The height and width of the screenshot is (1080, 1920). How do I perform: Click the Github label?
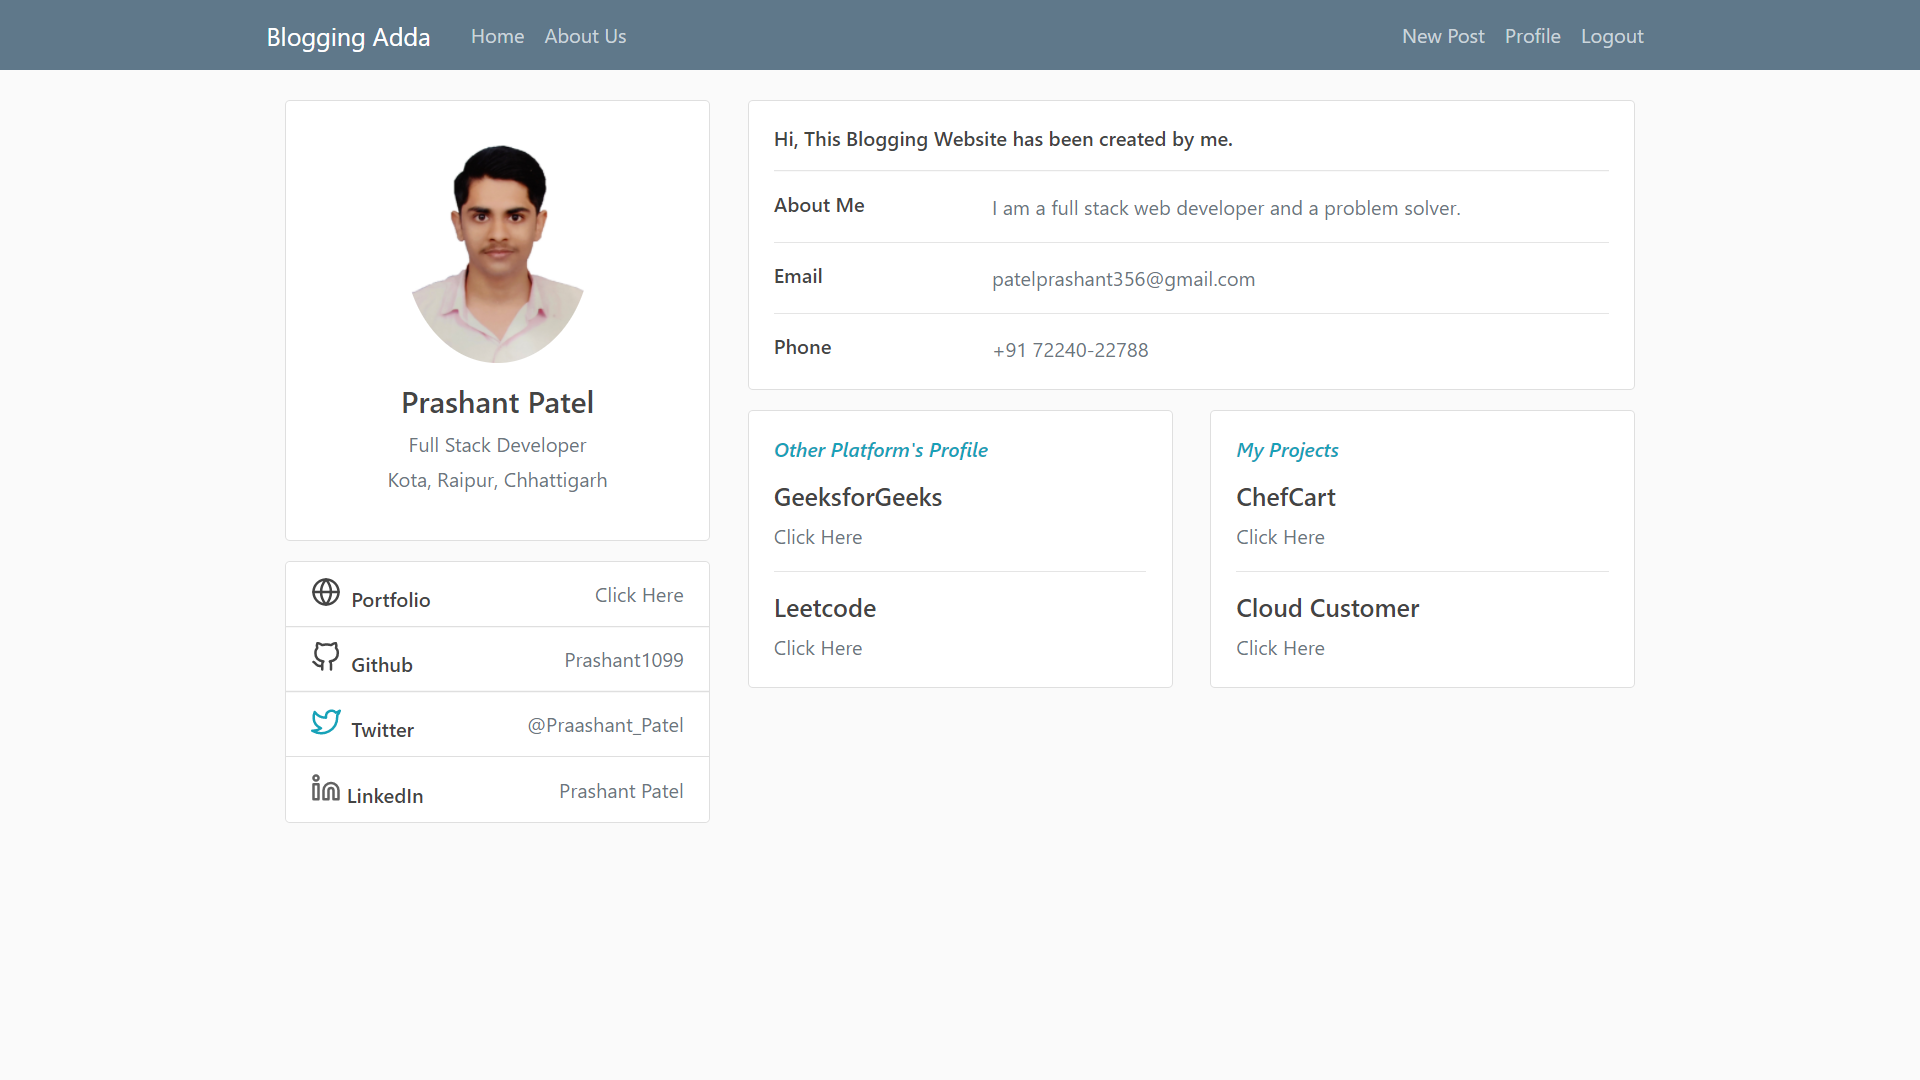[382, 665]
